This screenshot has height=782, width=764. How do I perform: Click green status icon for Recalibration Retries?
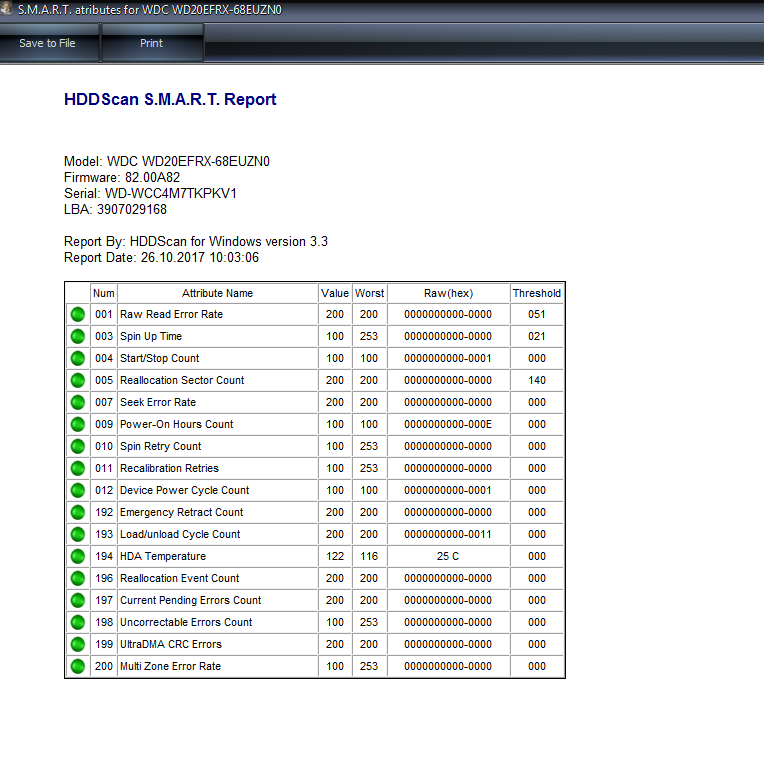78,468
